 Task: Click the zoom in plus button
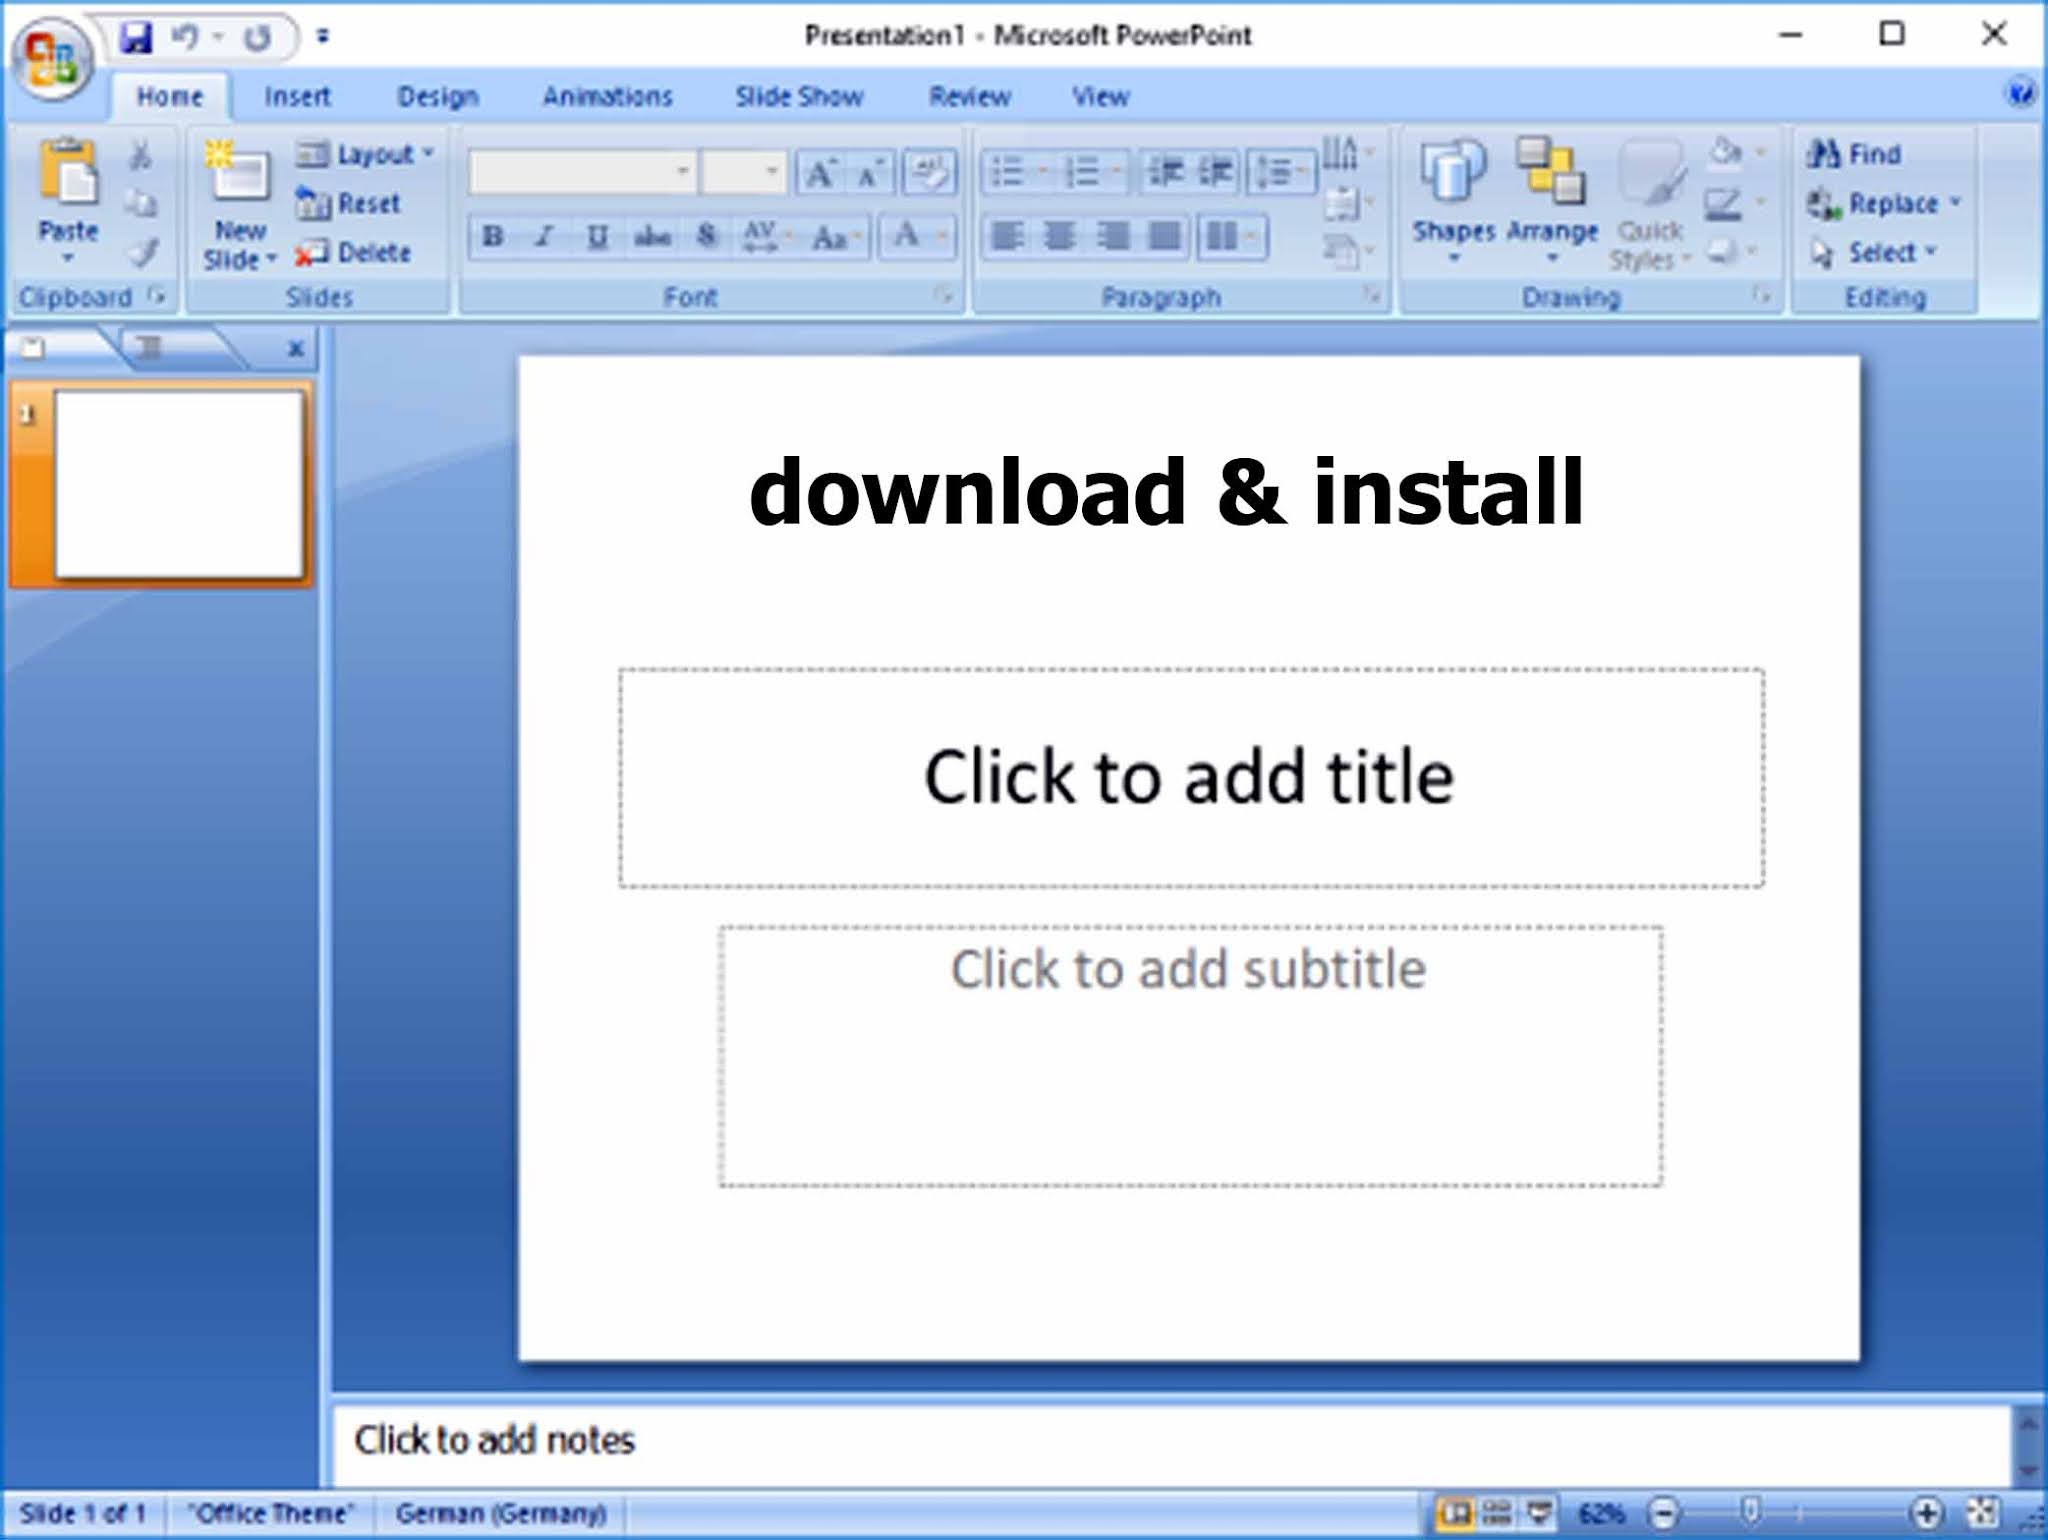(1926, 1513)
